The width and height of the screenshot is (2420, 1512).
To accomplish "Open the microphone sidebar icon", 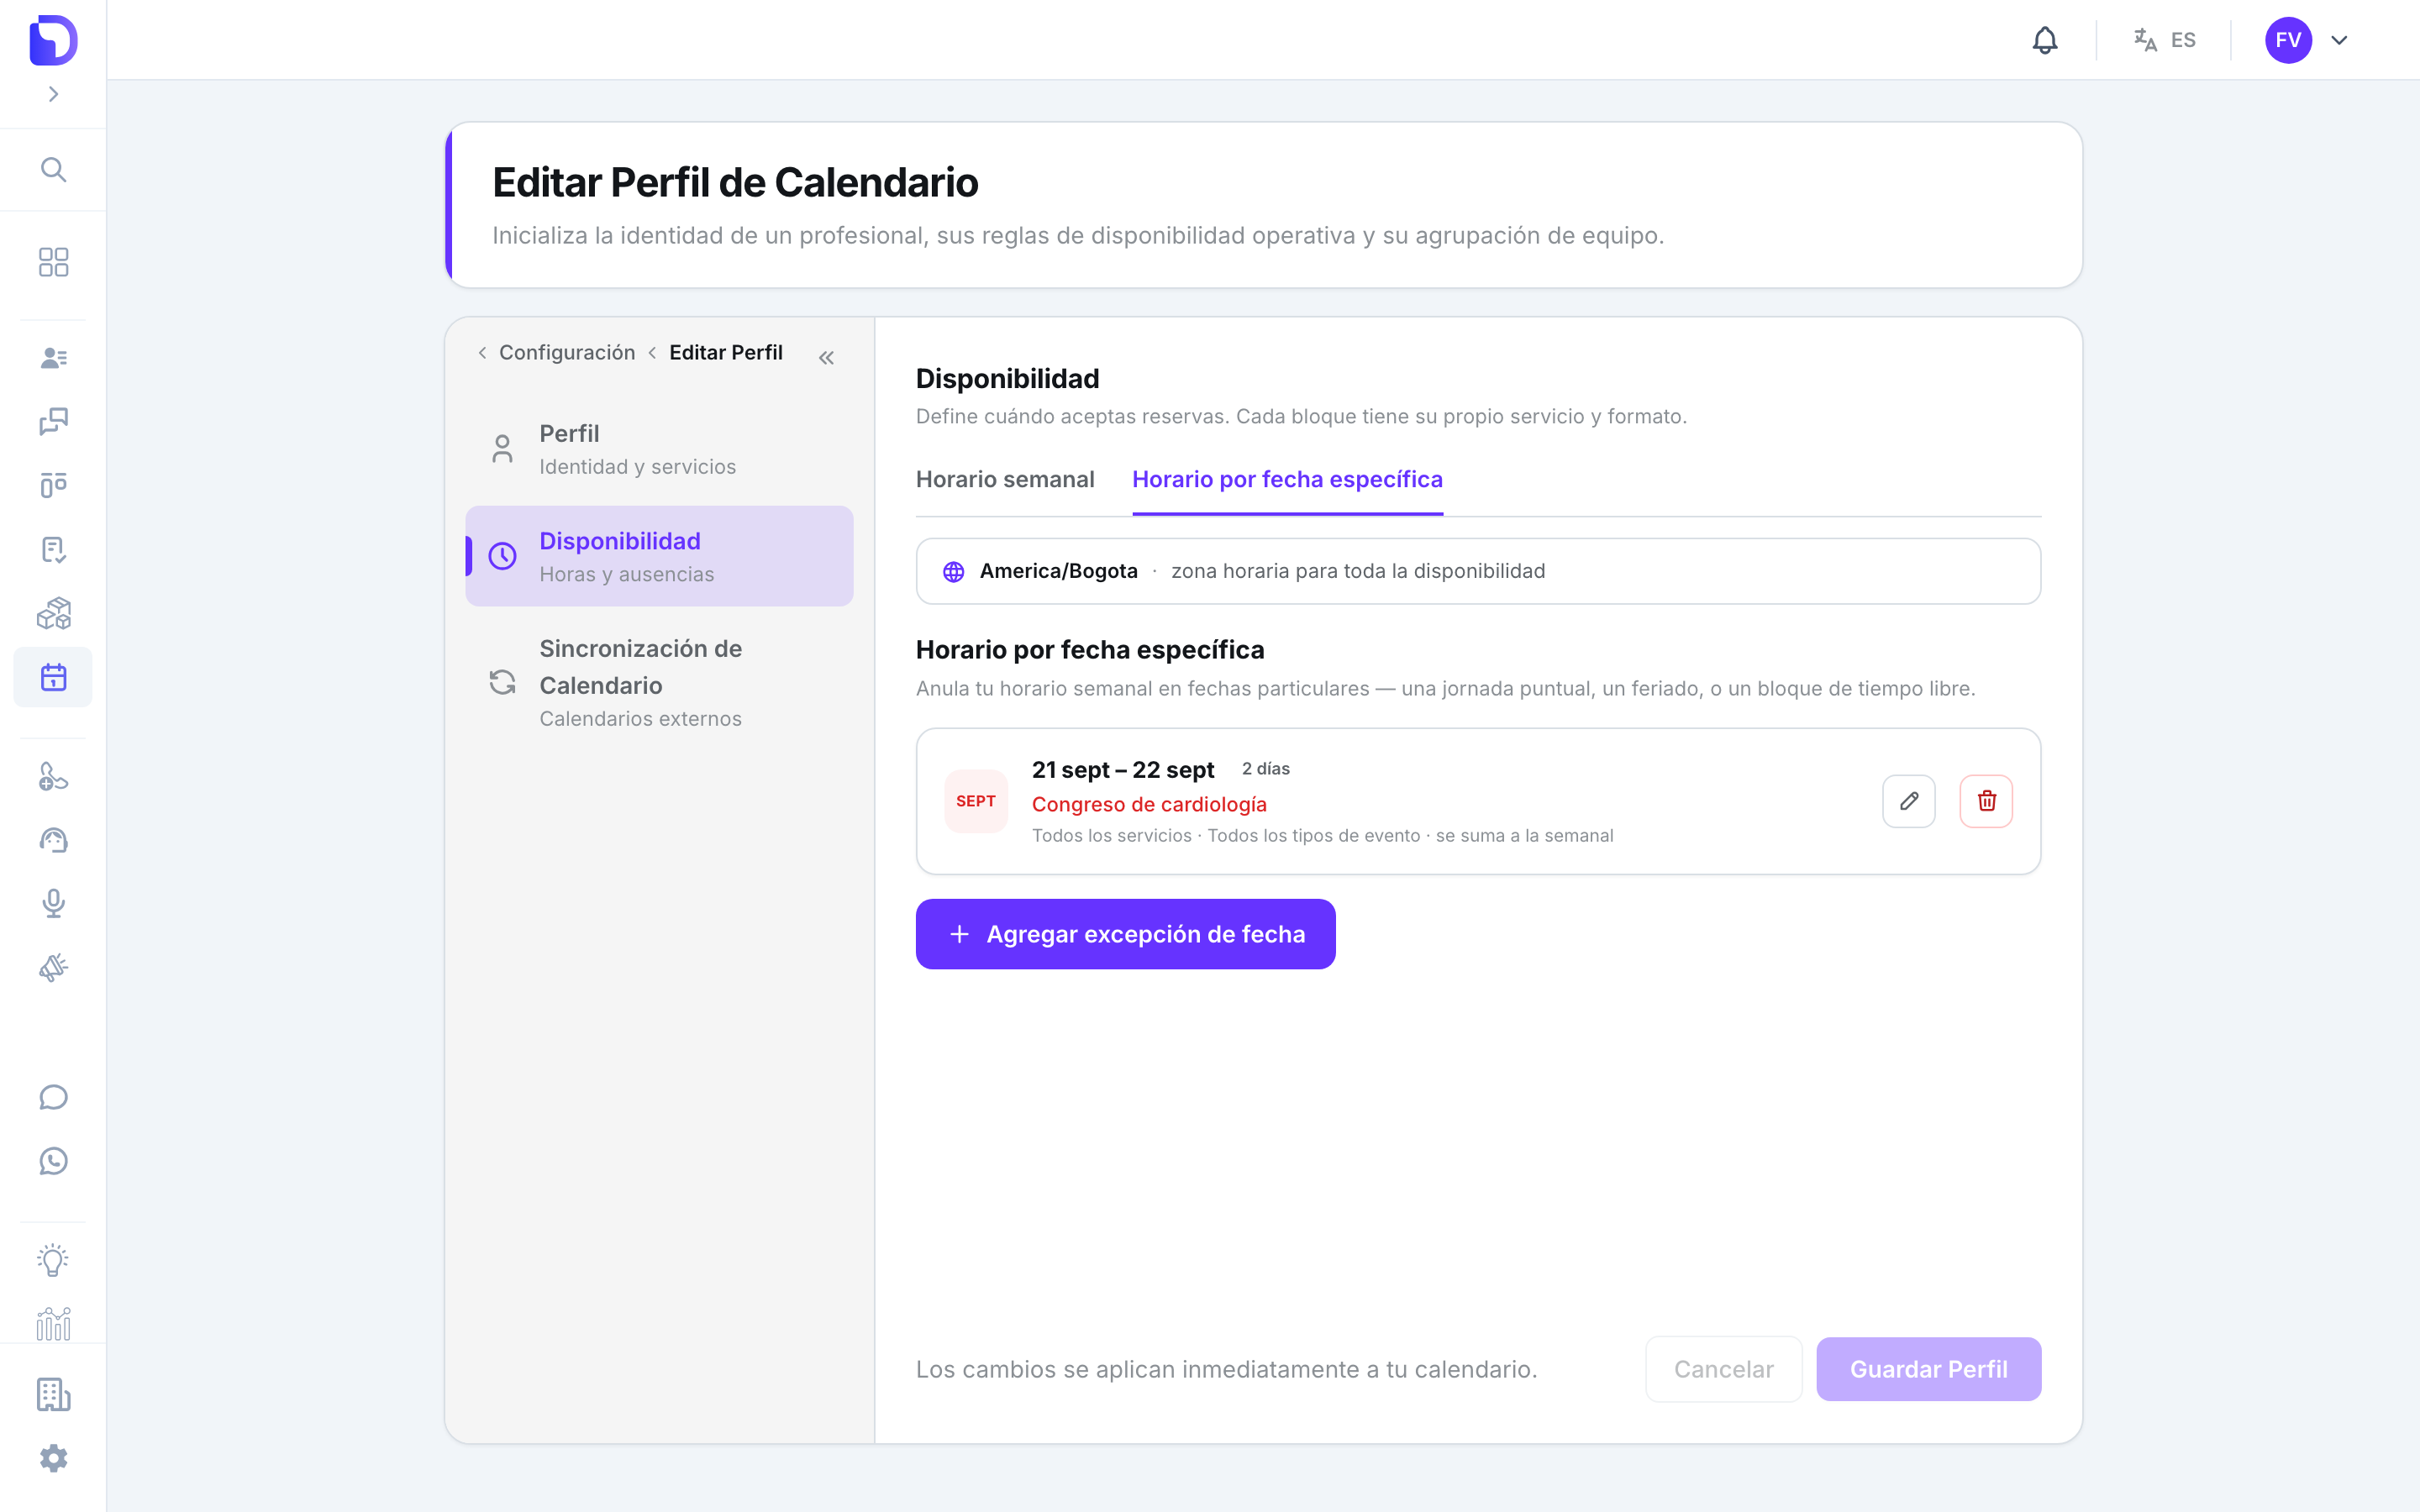I will pyautogui.click(x=53, y=903).
